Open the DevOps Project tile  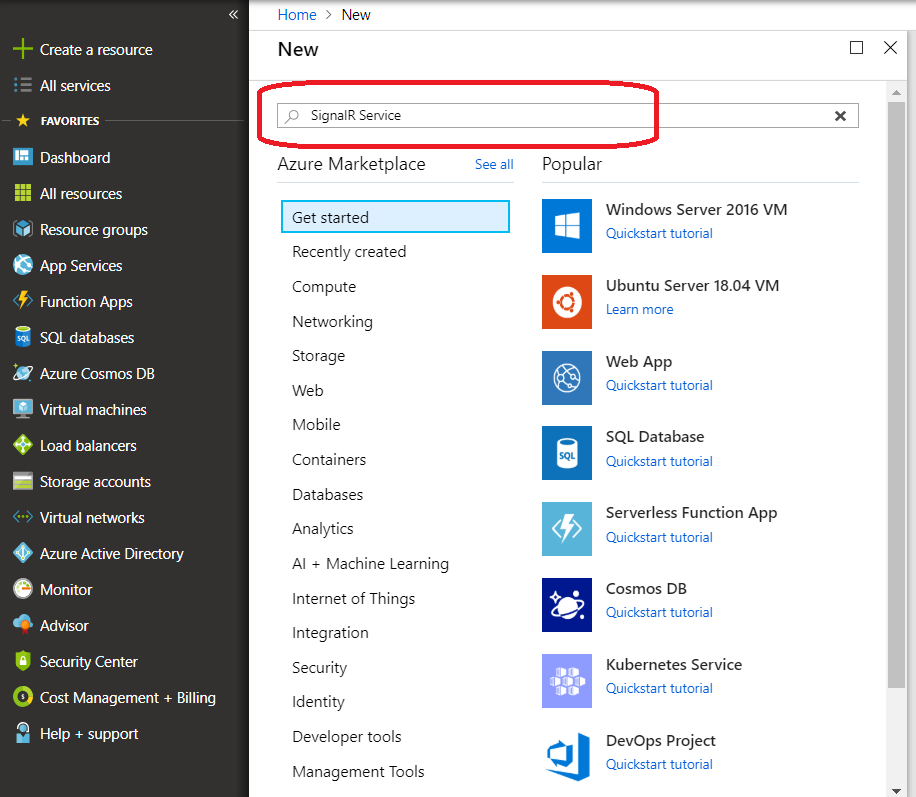pos(660,741)
